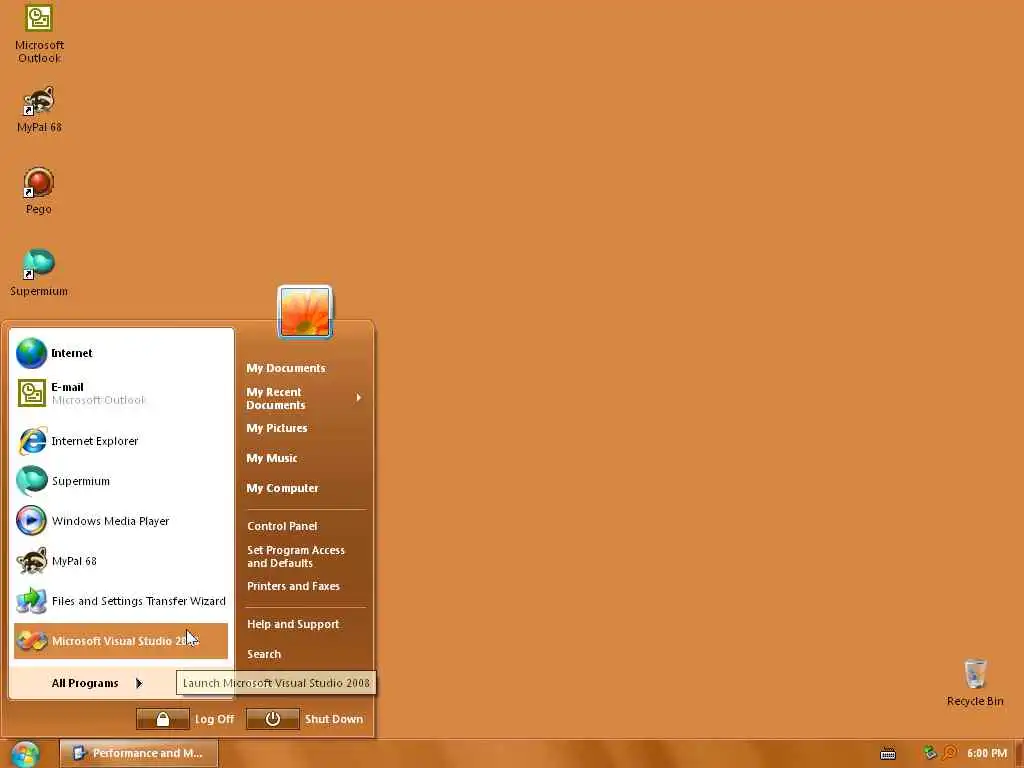Screen dimensions: 1024x768
Task: Click the Shut Down label
Action: (x=334, y=719)
